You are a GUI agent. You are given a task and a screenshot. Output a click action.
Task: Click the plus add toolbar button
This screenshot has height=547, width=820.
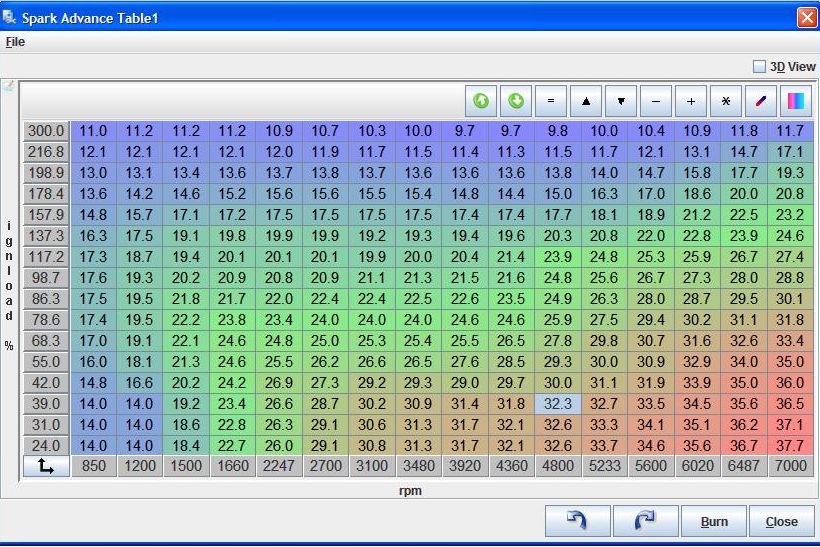pyautogui.click(x=691, y=101)
